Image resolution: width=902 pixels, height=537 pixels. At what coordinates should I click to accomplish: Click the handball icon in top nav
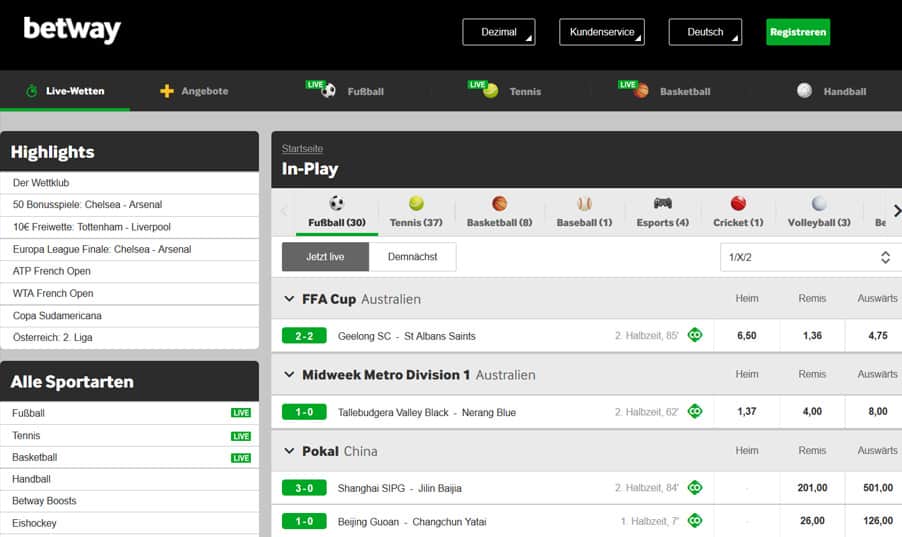(x=805, y=90)
